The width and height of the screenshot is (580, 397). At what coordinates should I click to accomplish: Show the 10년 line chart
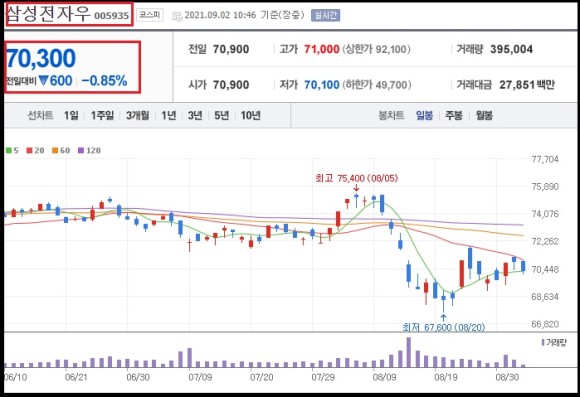click(x=251, y=115)
